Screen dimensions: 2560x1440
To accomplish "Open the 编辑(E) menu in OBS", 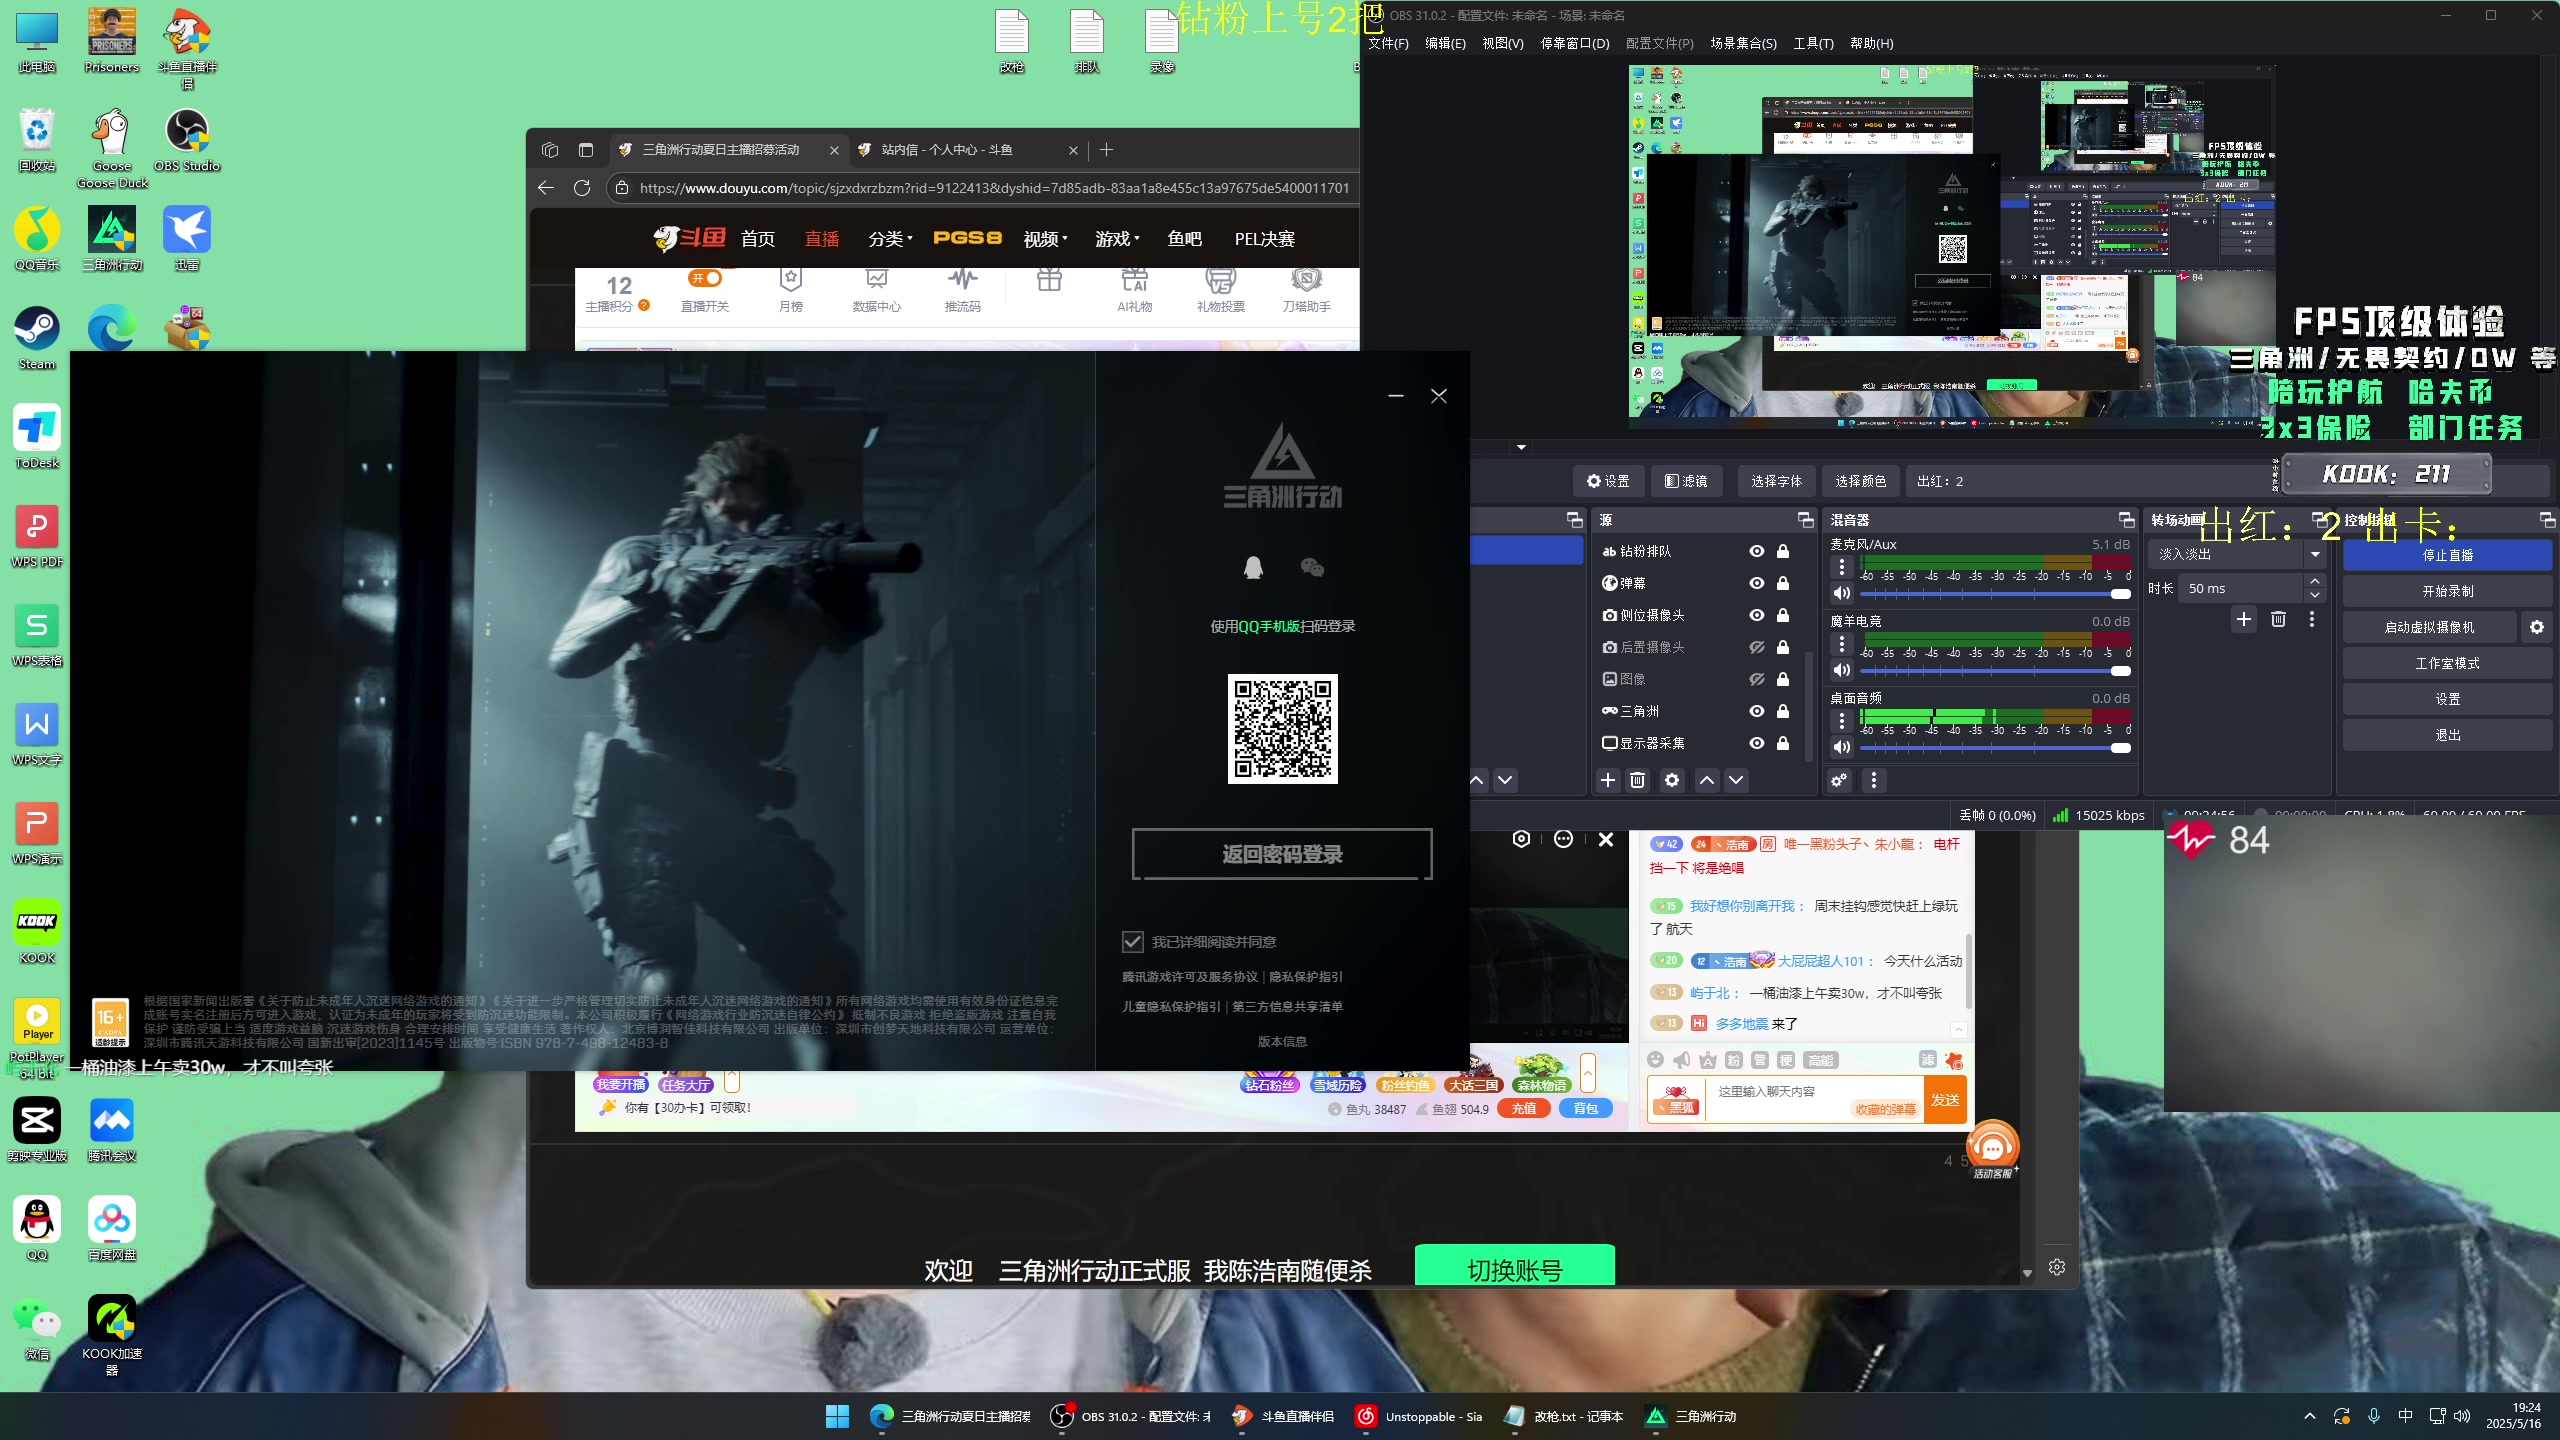I will click(1445, 43).
